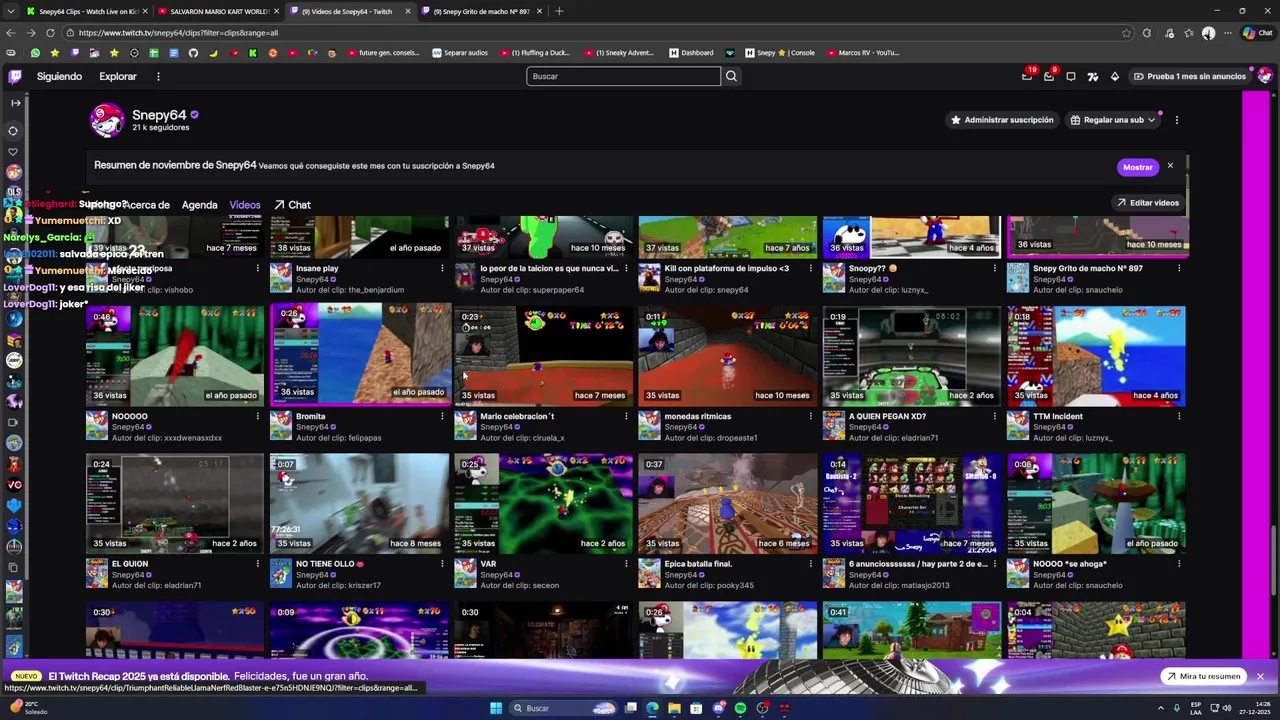The height and width of the screenshot is (720, 1280).
Task: Open options menu for clip 'Bromita'
Action: (x=442, y=416)
